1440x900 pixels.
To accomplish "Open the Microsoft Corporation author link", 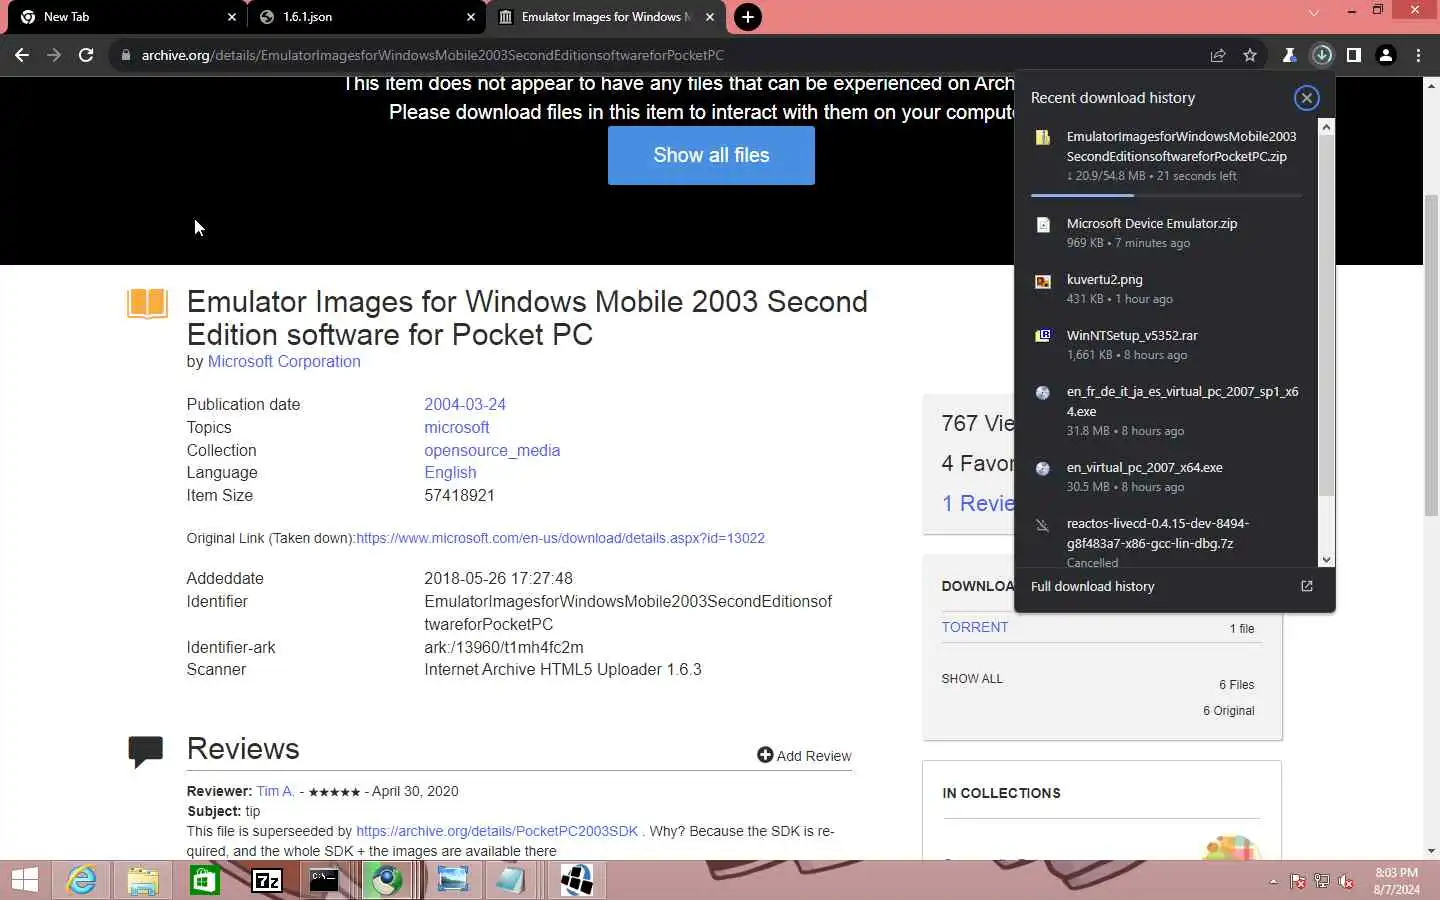I will point(284,361).
